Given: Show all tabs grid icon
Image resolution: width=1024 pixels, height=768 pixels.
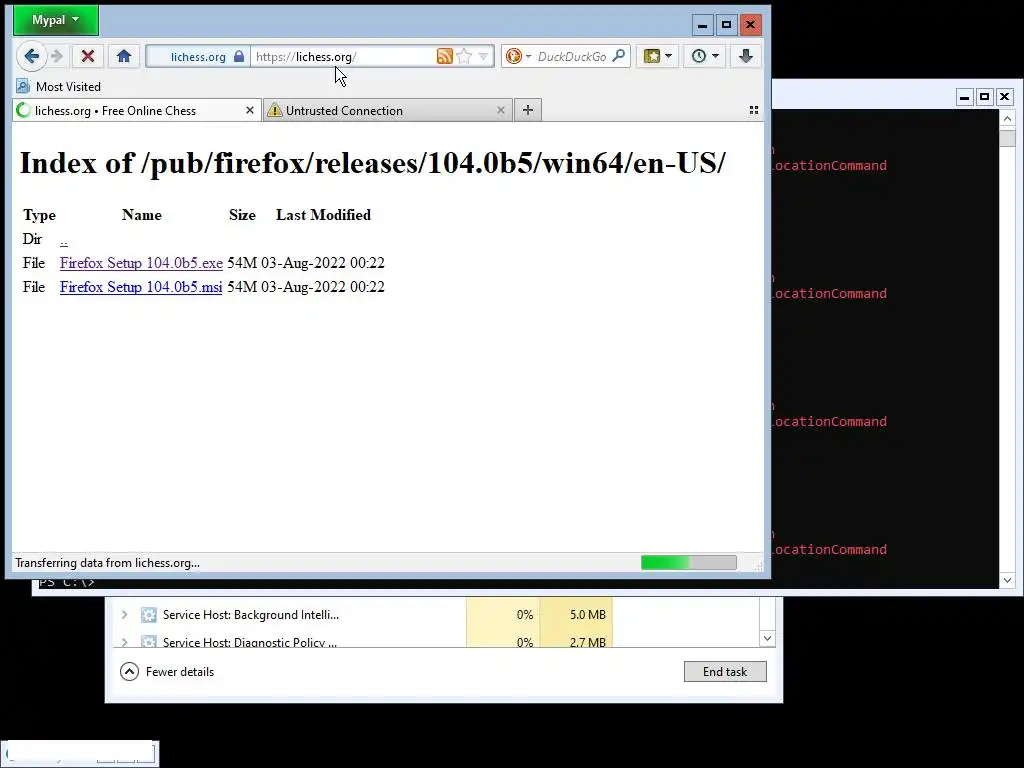Looking at the screenshot, I should (x=754, y=110).
